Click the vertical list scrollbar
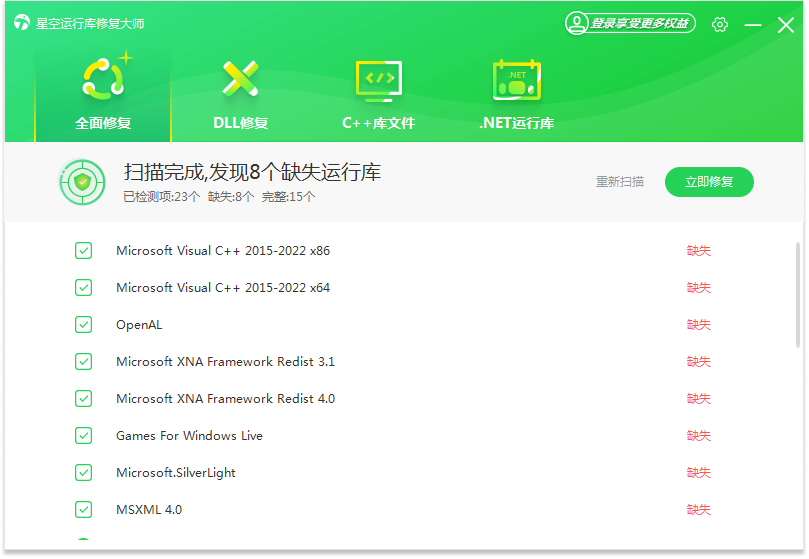 (797, 295)
